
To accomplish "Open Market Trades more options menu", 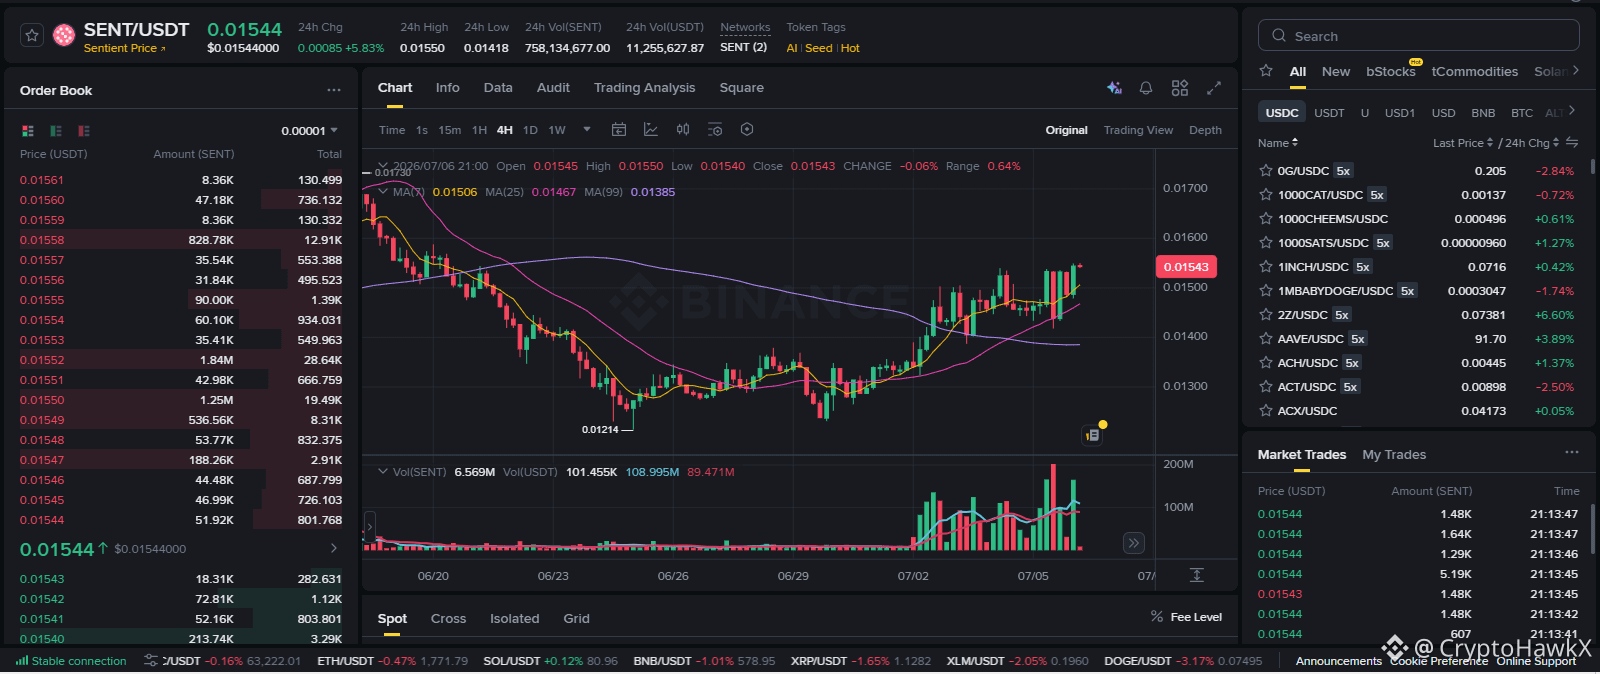I will click(1572, 452).
